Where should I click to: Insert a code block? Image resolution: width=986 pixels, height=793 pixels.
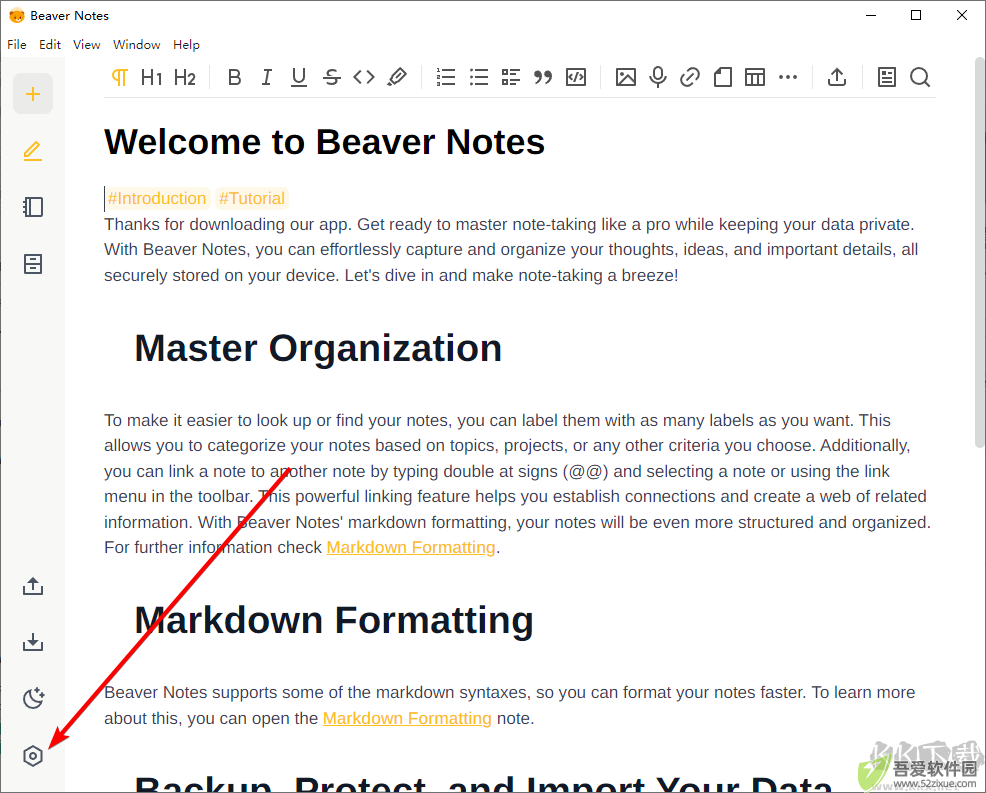coord(576,77)
